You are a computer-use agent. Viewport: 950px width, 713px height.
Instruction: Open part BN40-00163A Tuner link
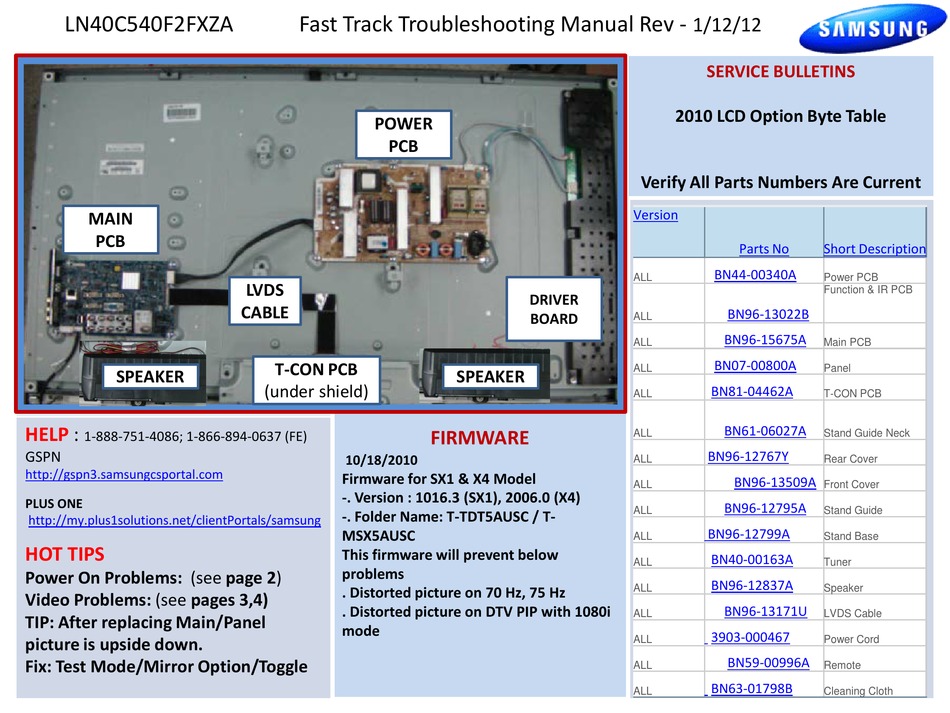[x=751, y=560]
